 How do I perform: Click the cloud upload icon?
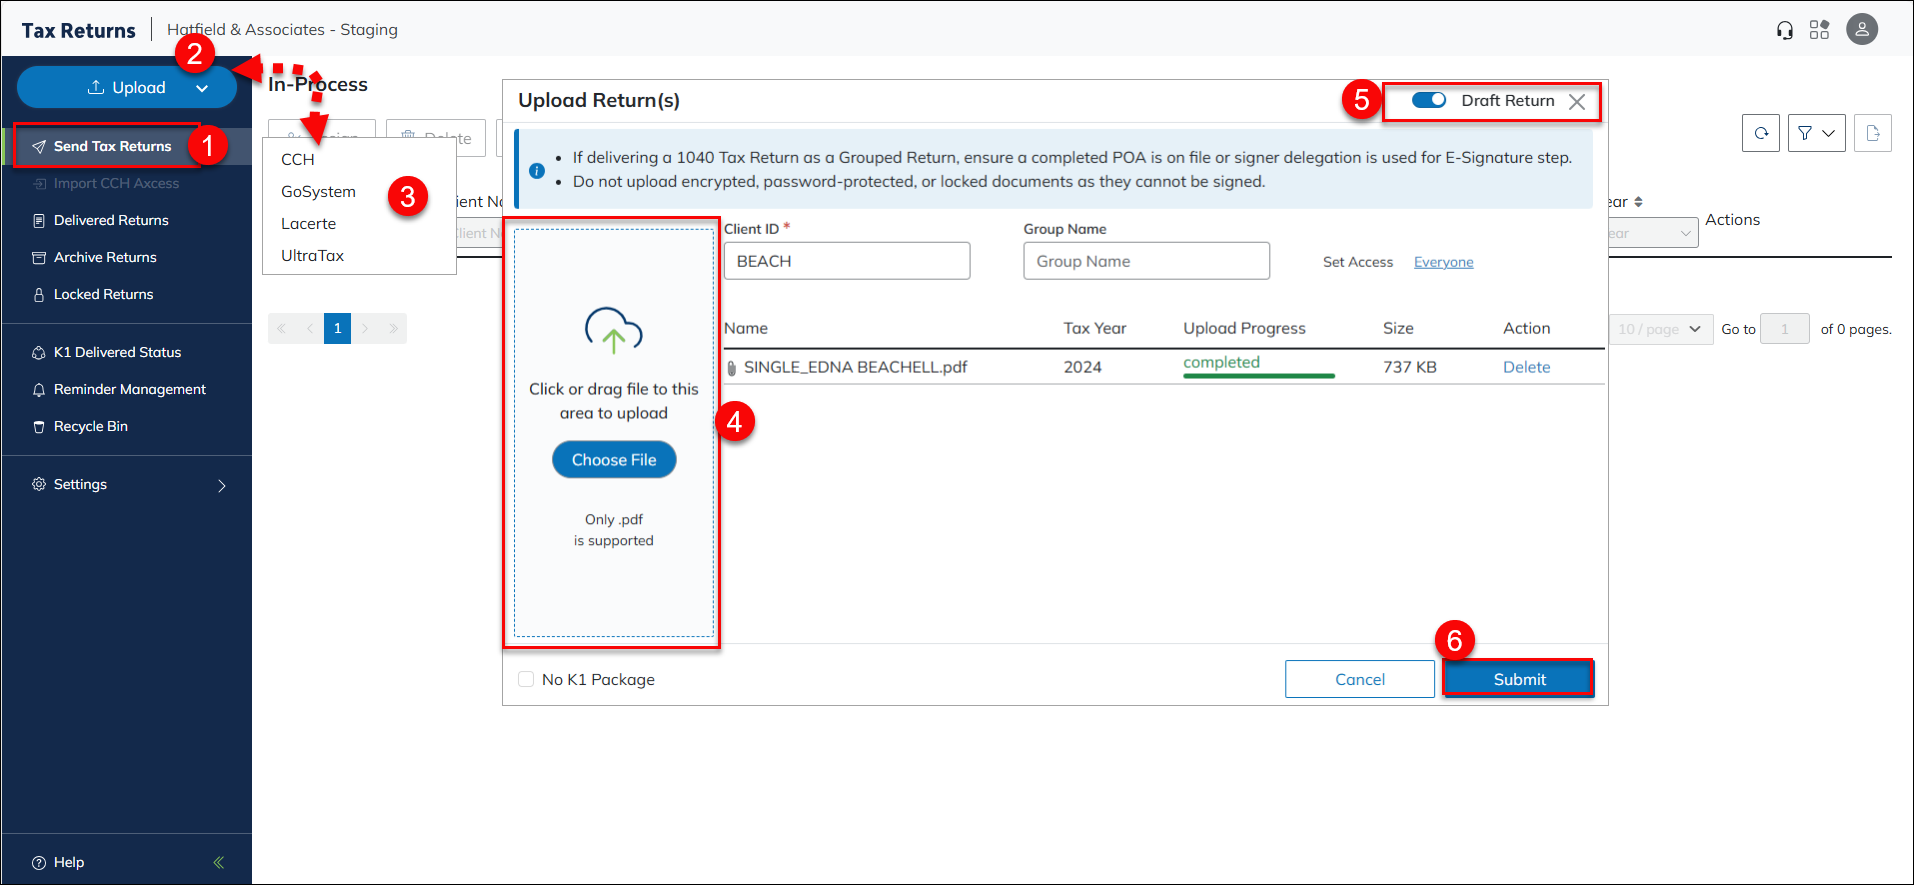coord(613,331)
